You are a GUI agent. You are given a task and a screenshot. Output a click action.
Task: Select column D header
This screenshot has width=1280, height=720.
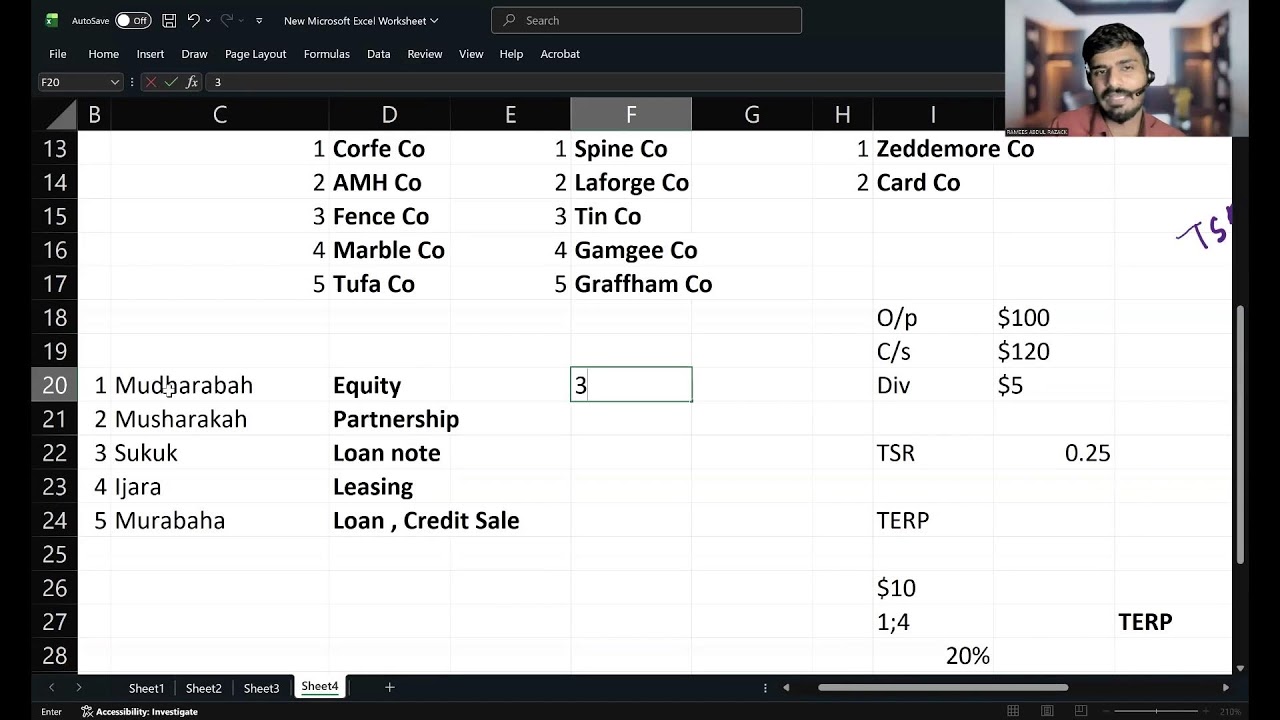pos(390,115)
